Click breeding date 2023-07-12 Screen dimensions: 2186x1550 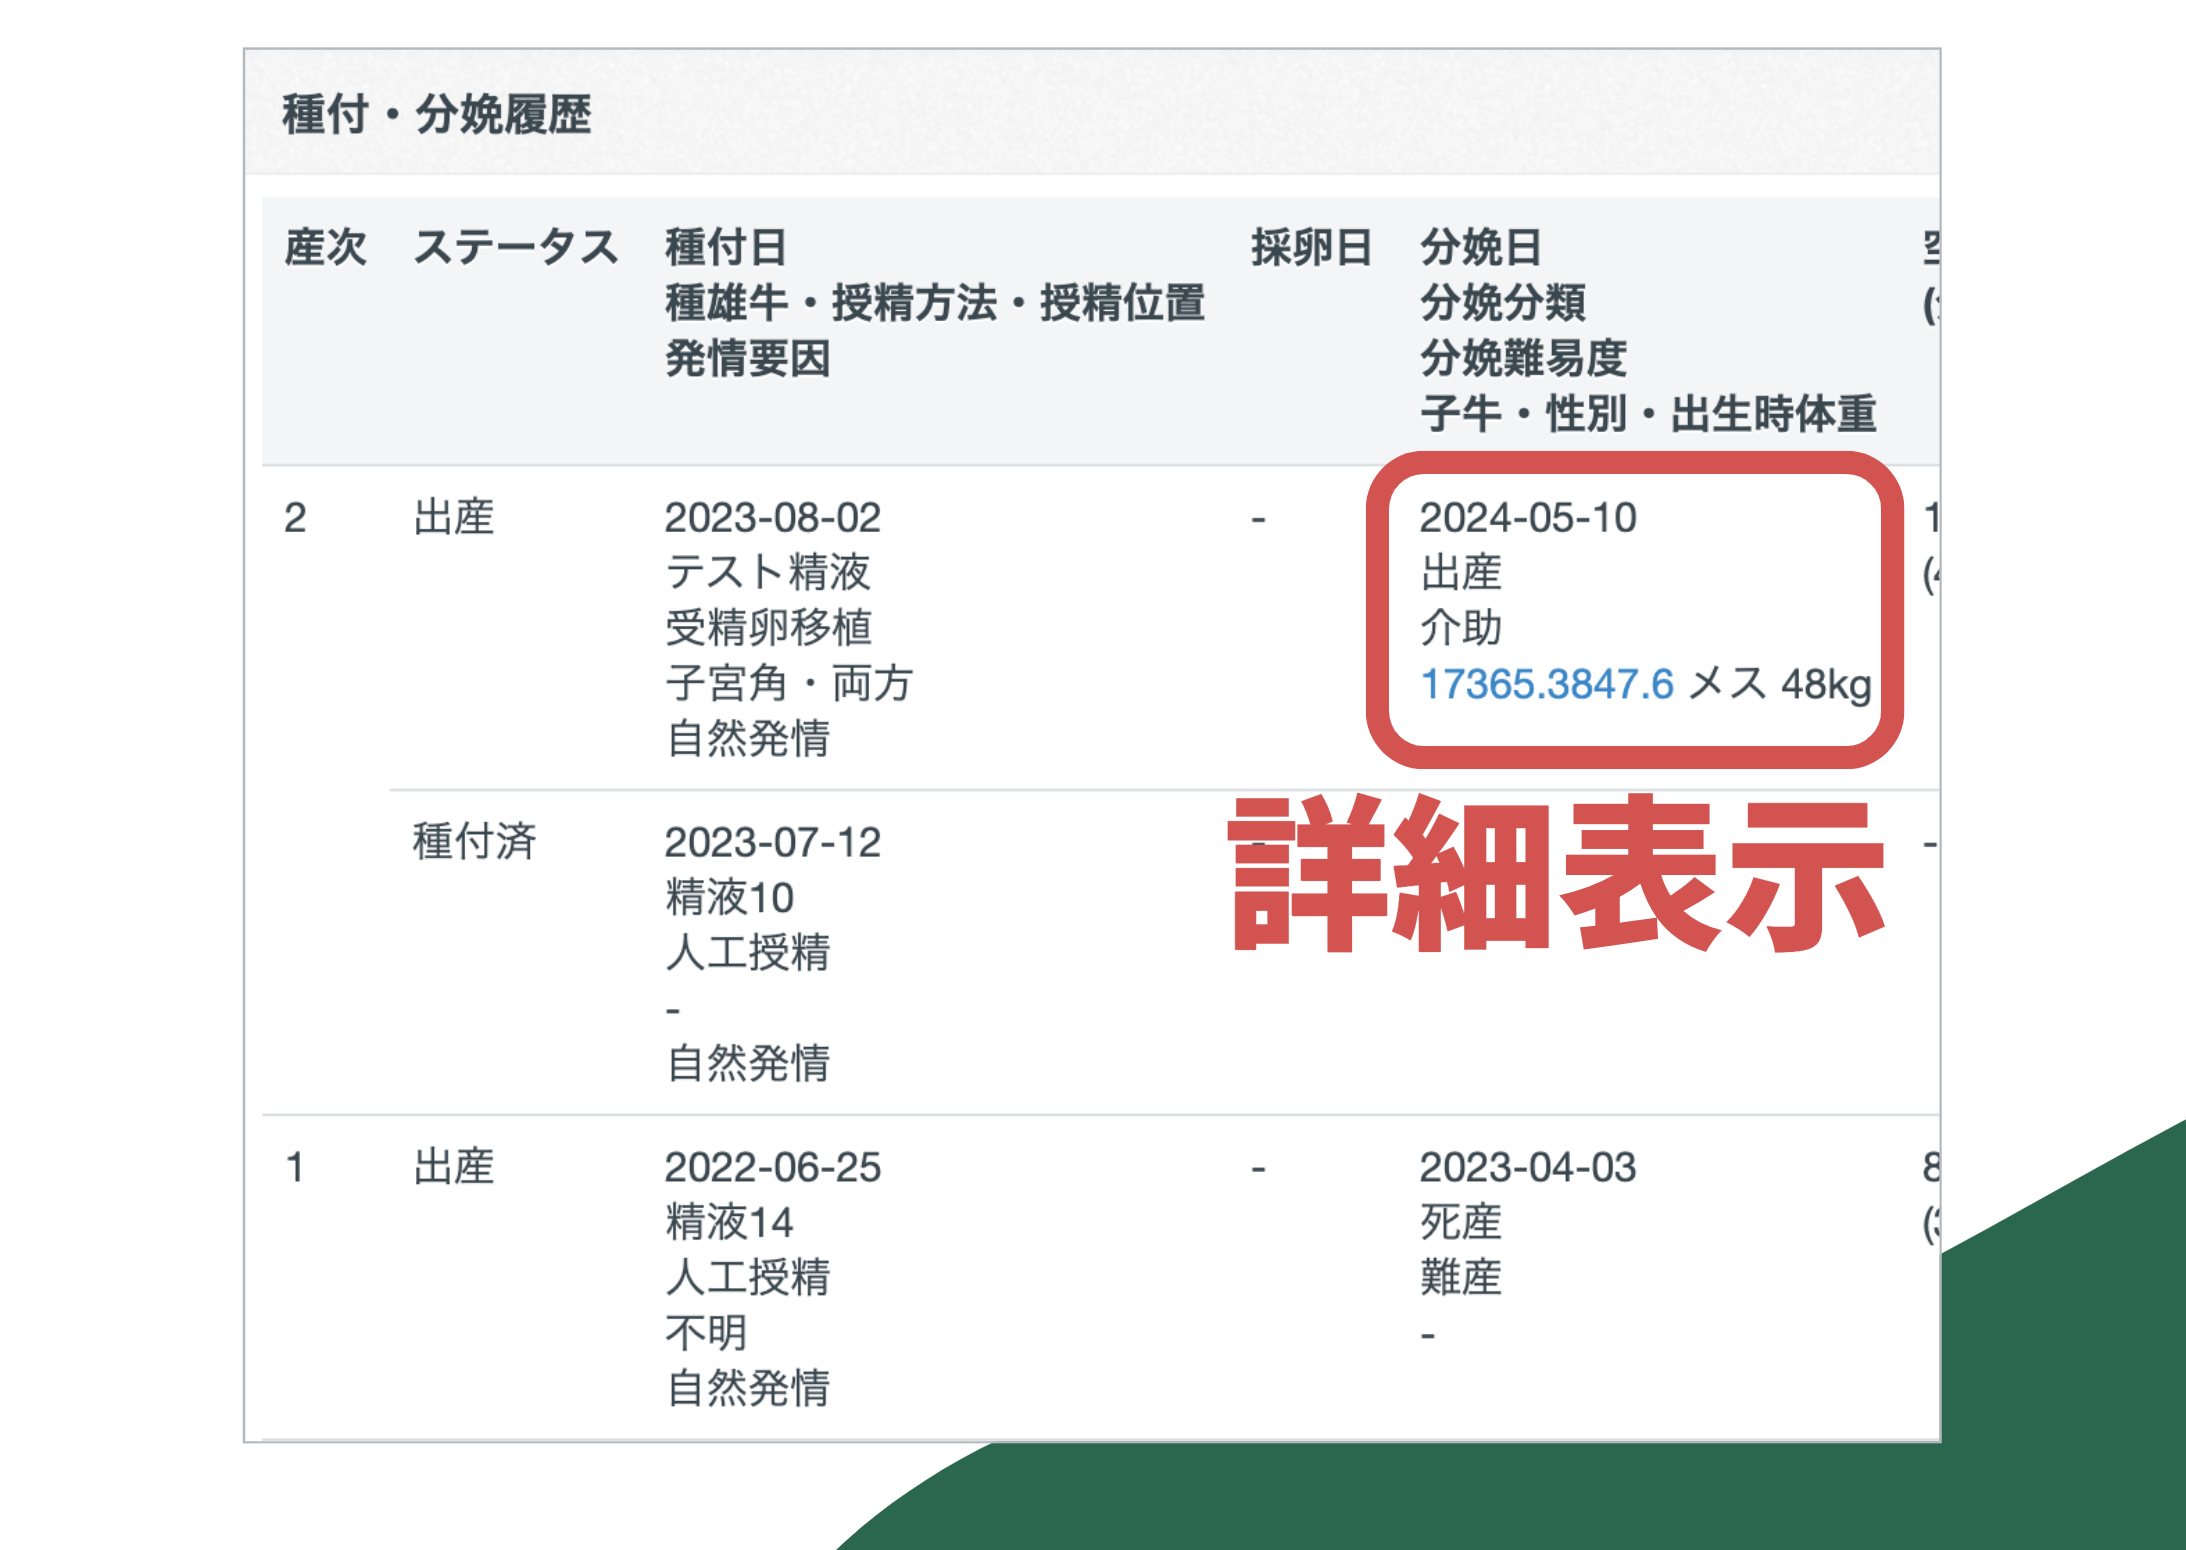pos(772,842)
